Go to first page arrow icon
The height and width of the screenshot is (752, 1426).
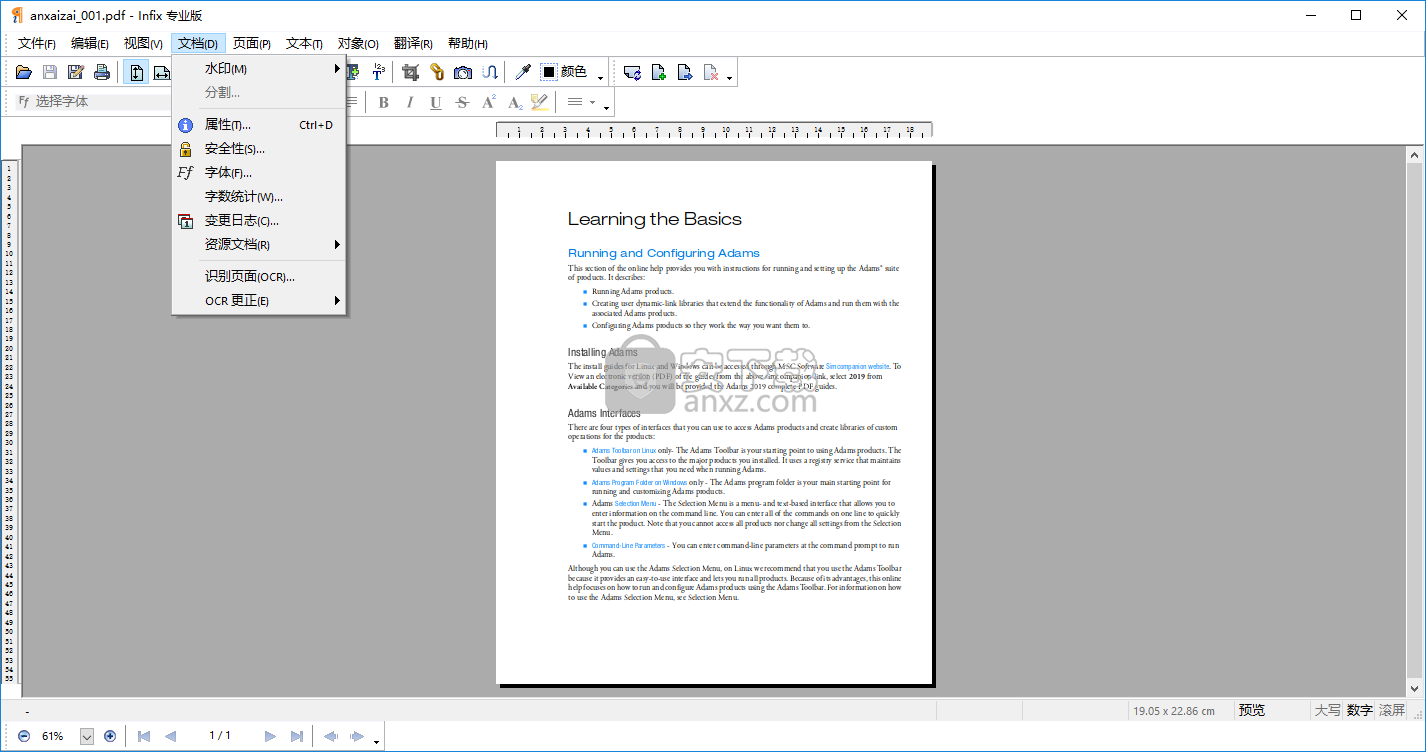pos(144,736)
